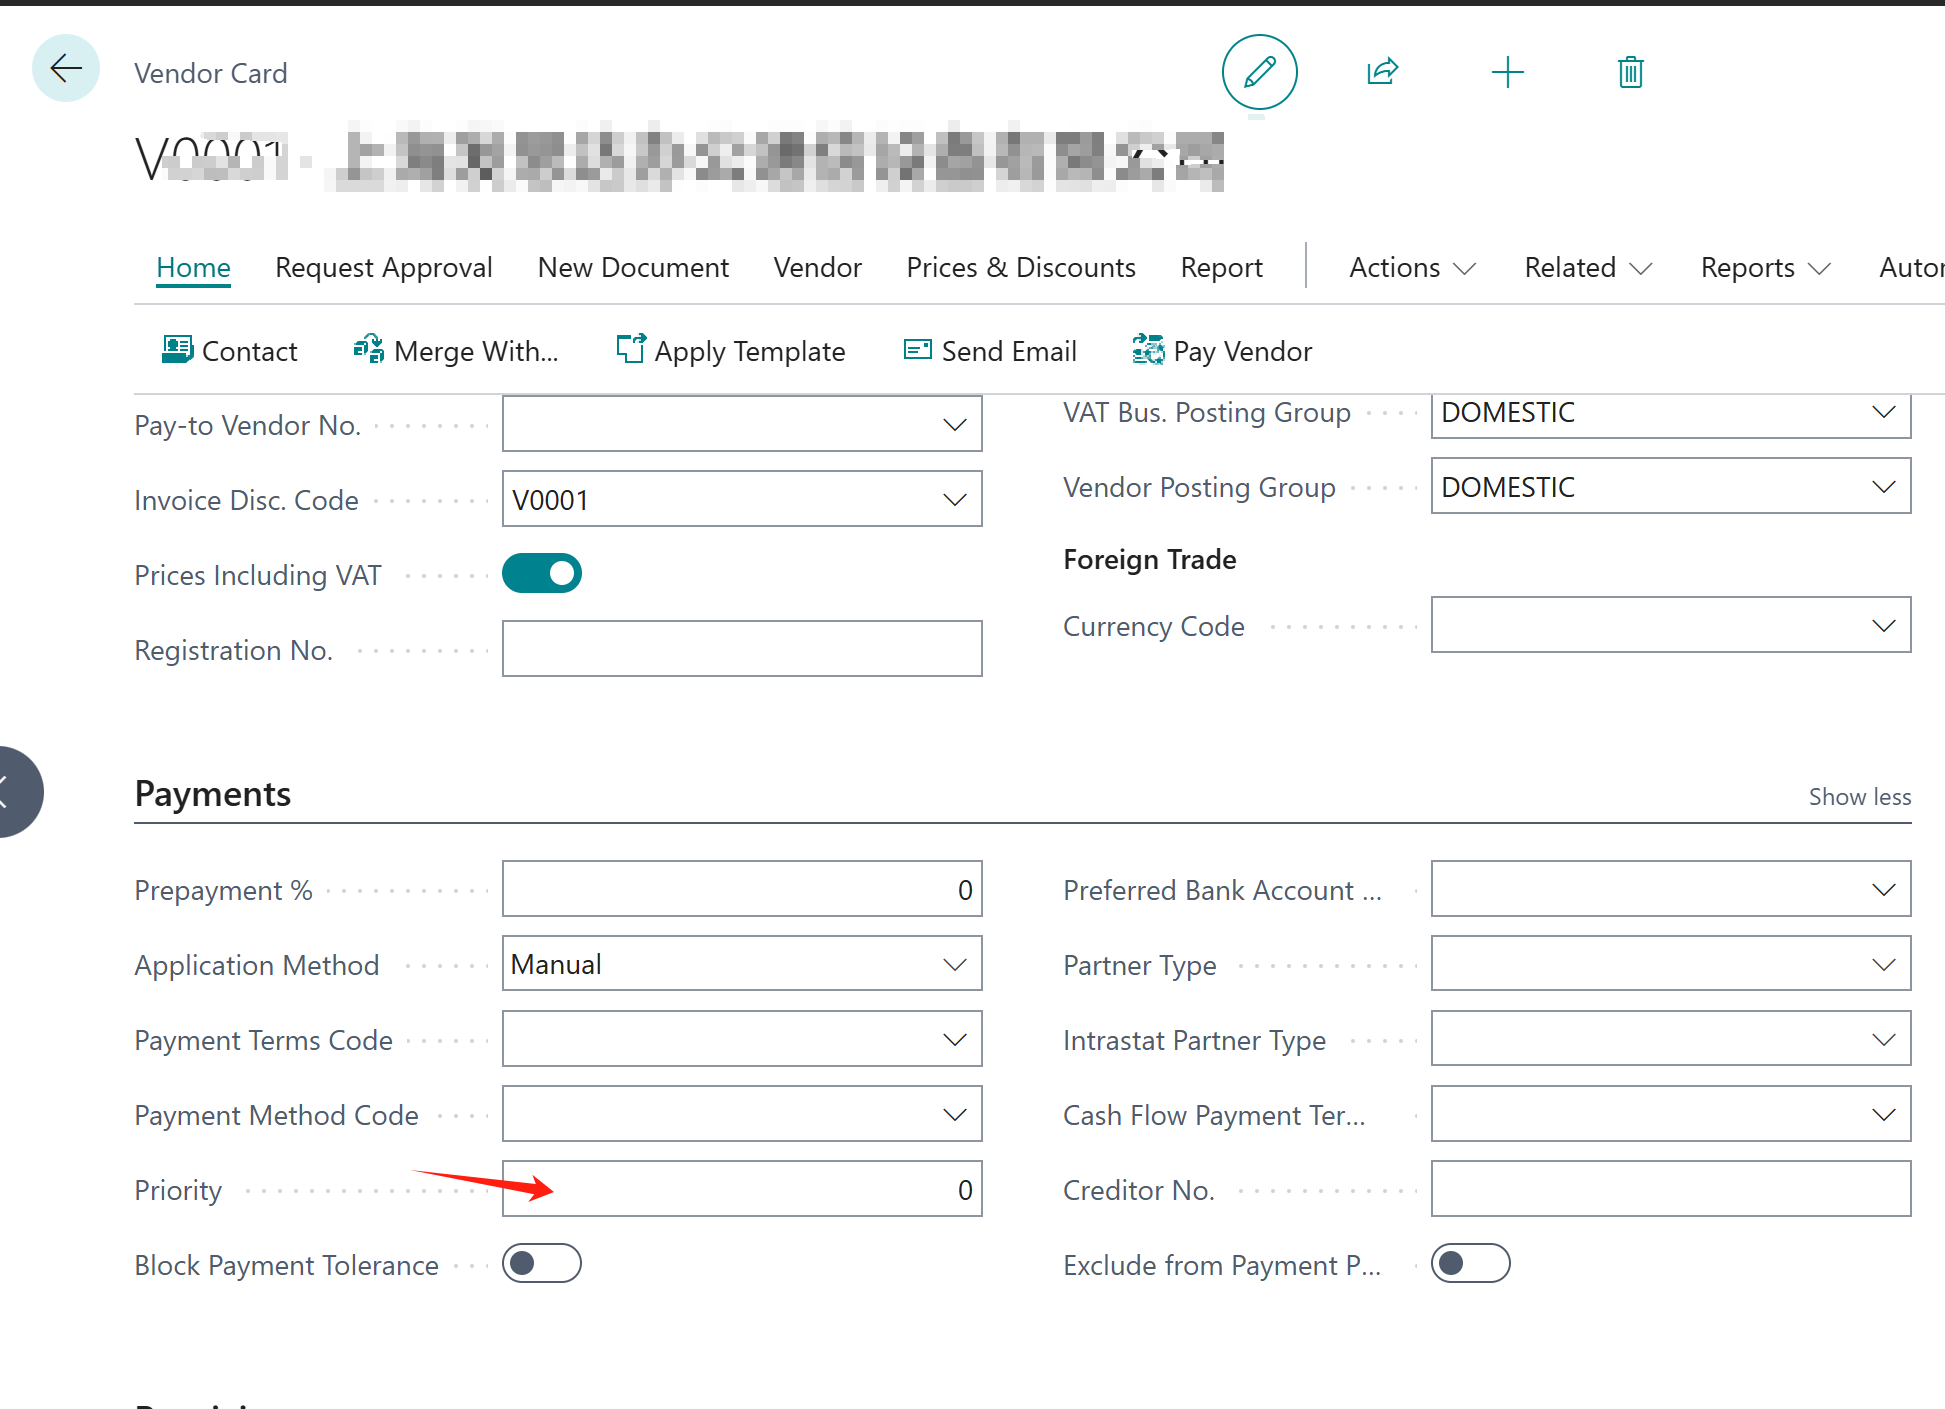Toggle Exclude from Payment Practices switch
This screenshot has width=1945, height=1409.
click(1470, 1264)
